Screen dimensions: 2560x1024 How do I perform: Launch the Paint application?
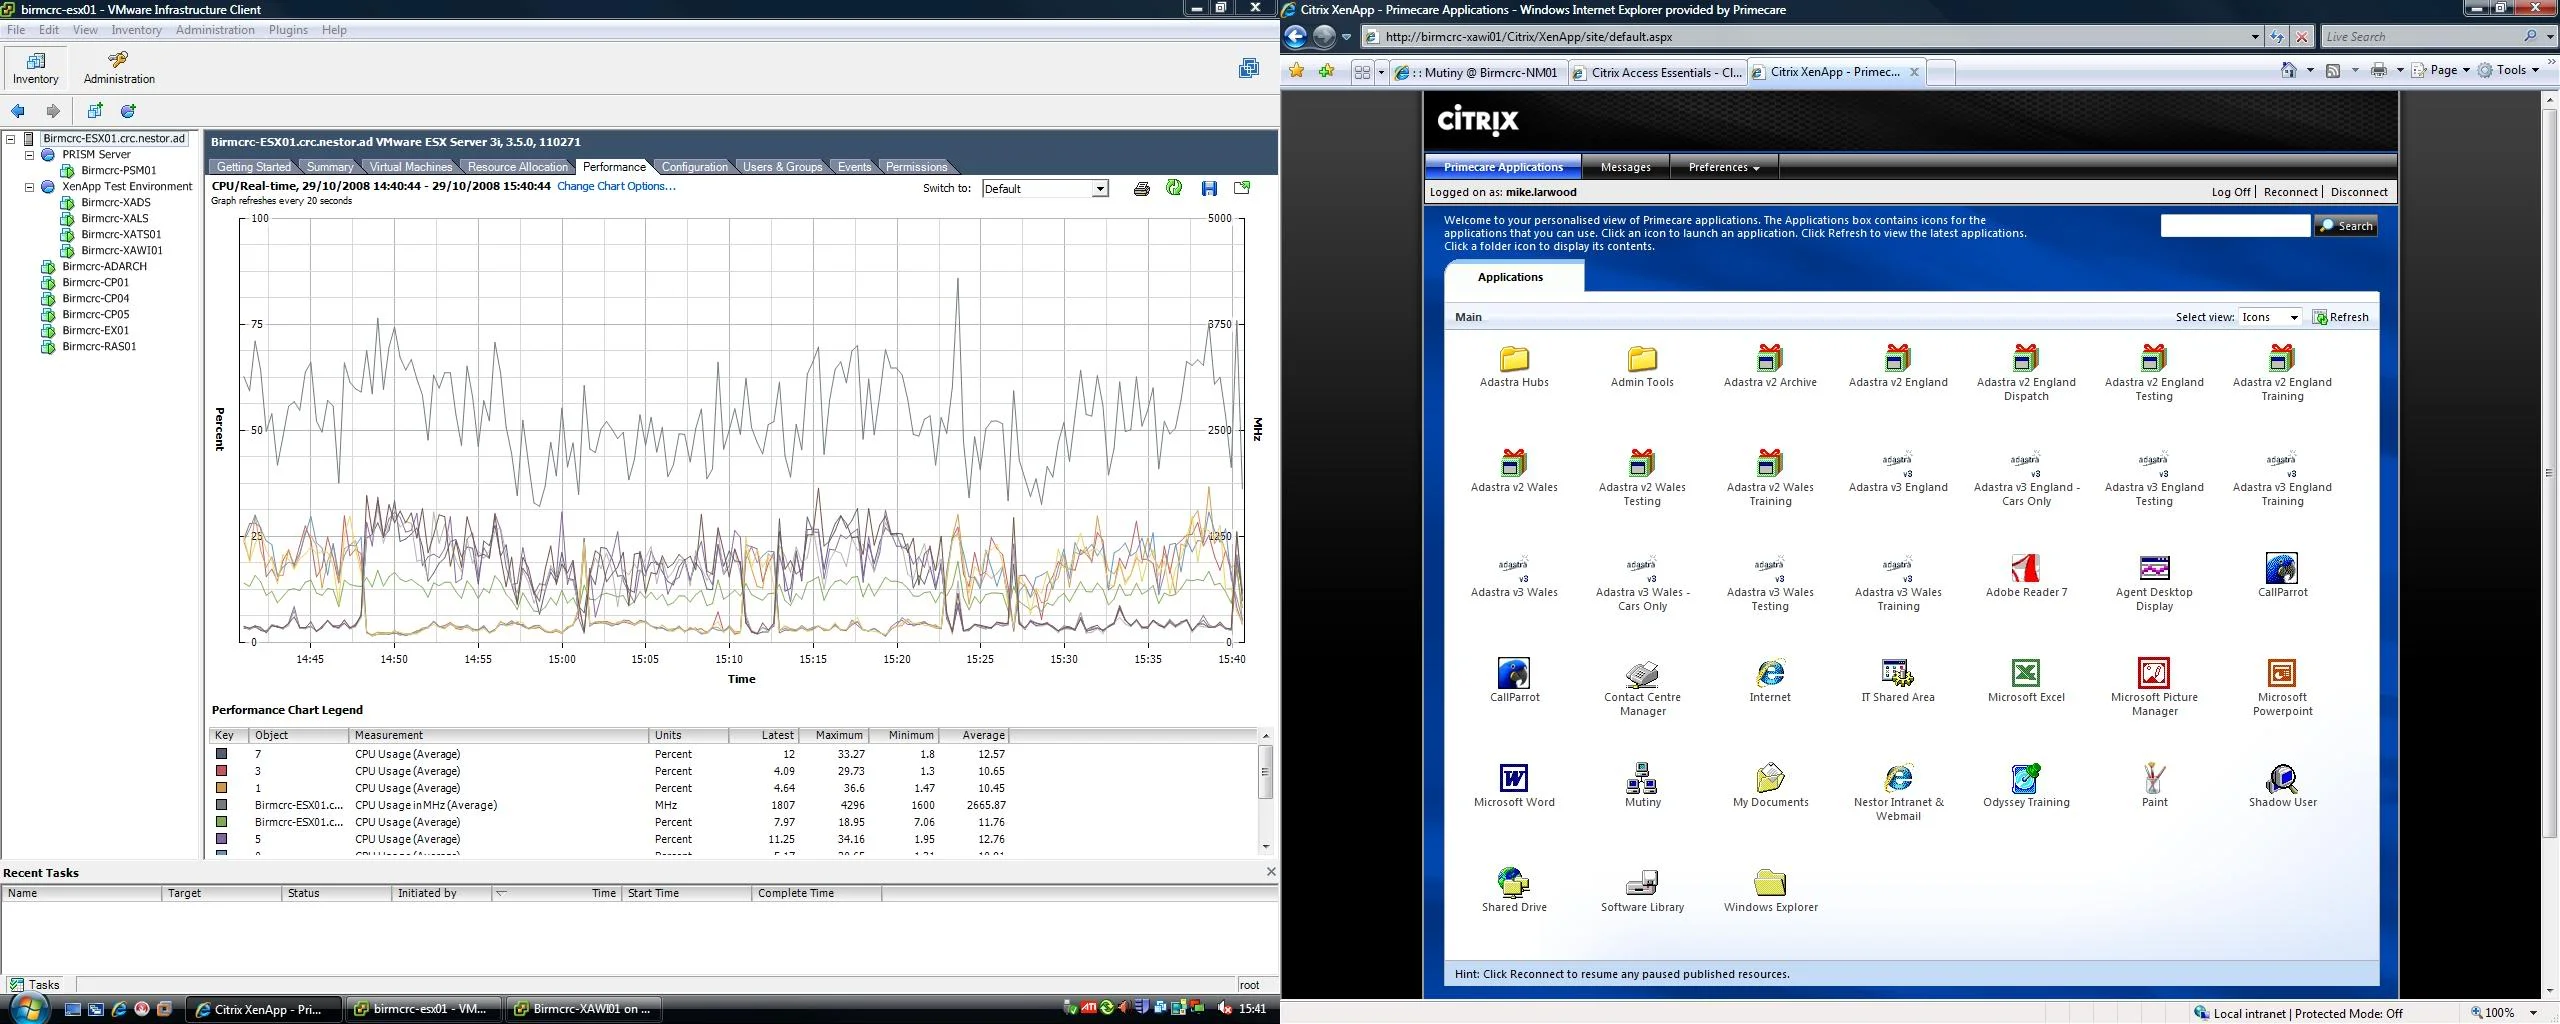tap(2154, 786)
